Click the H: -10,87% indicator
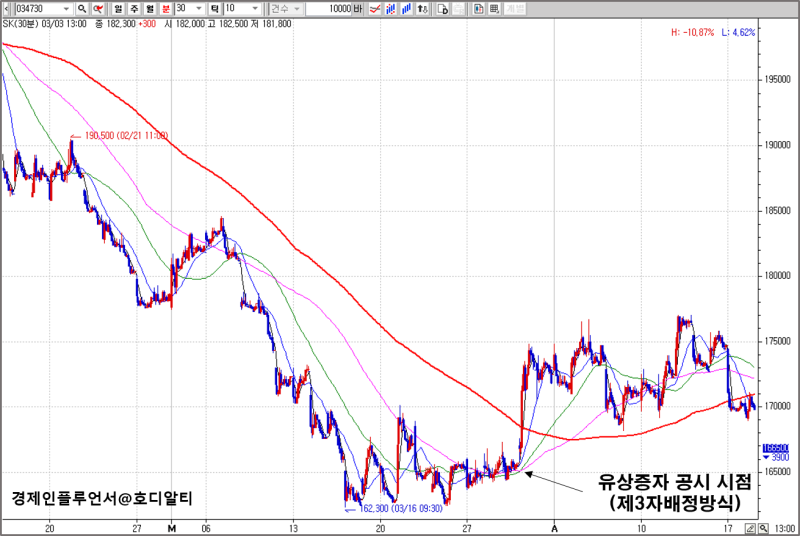800x536 pixels. (692, 33)
